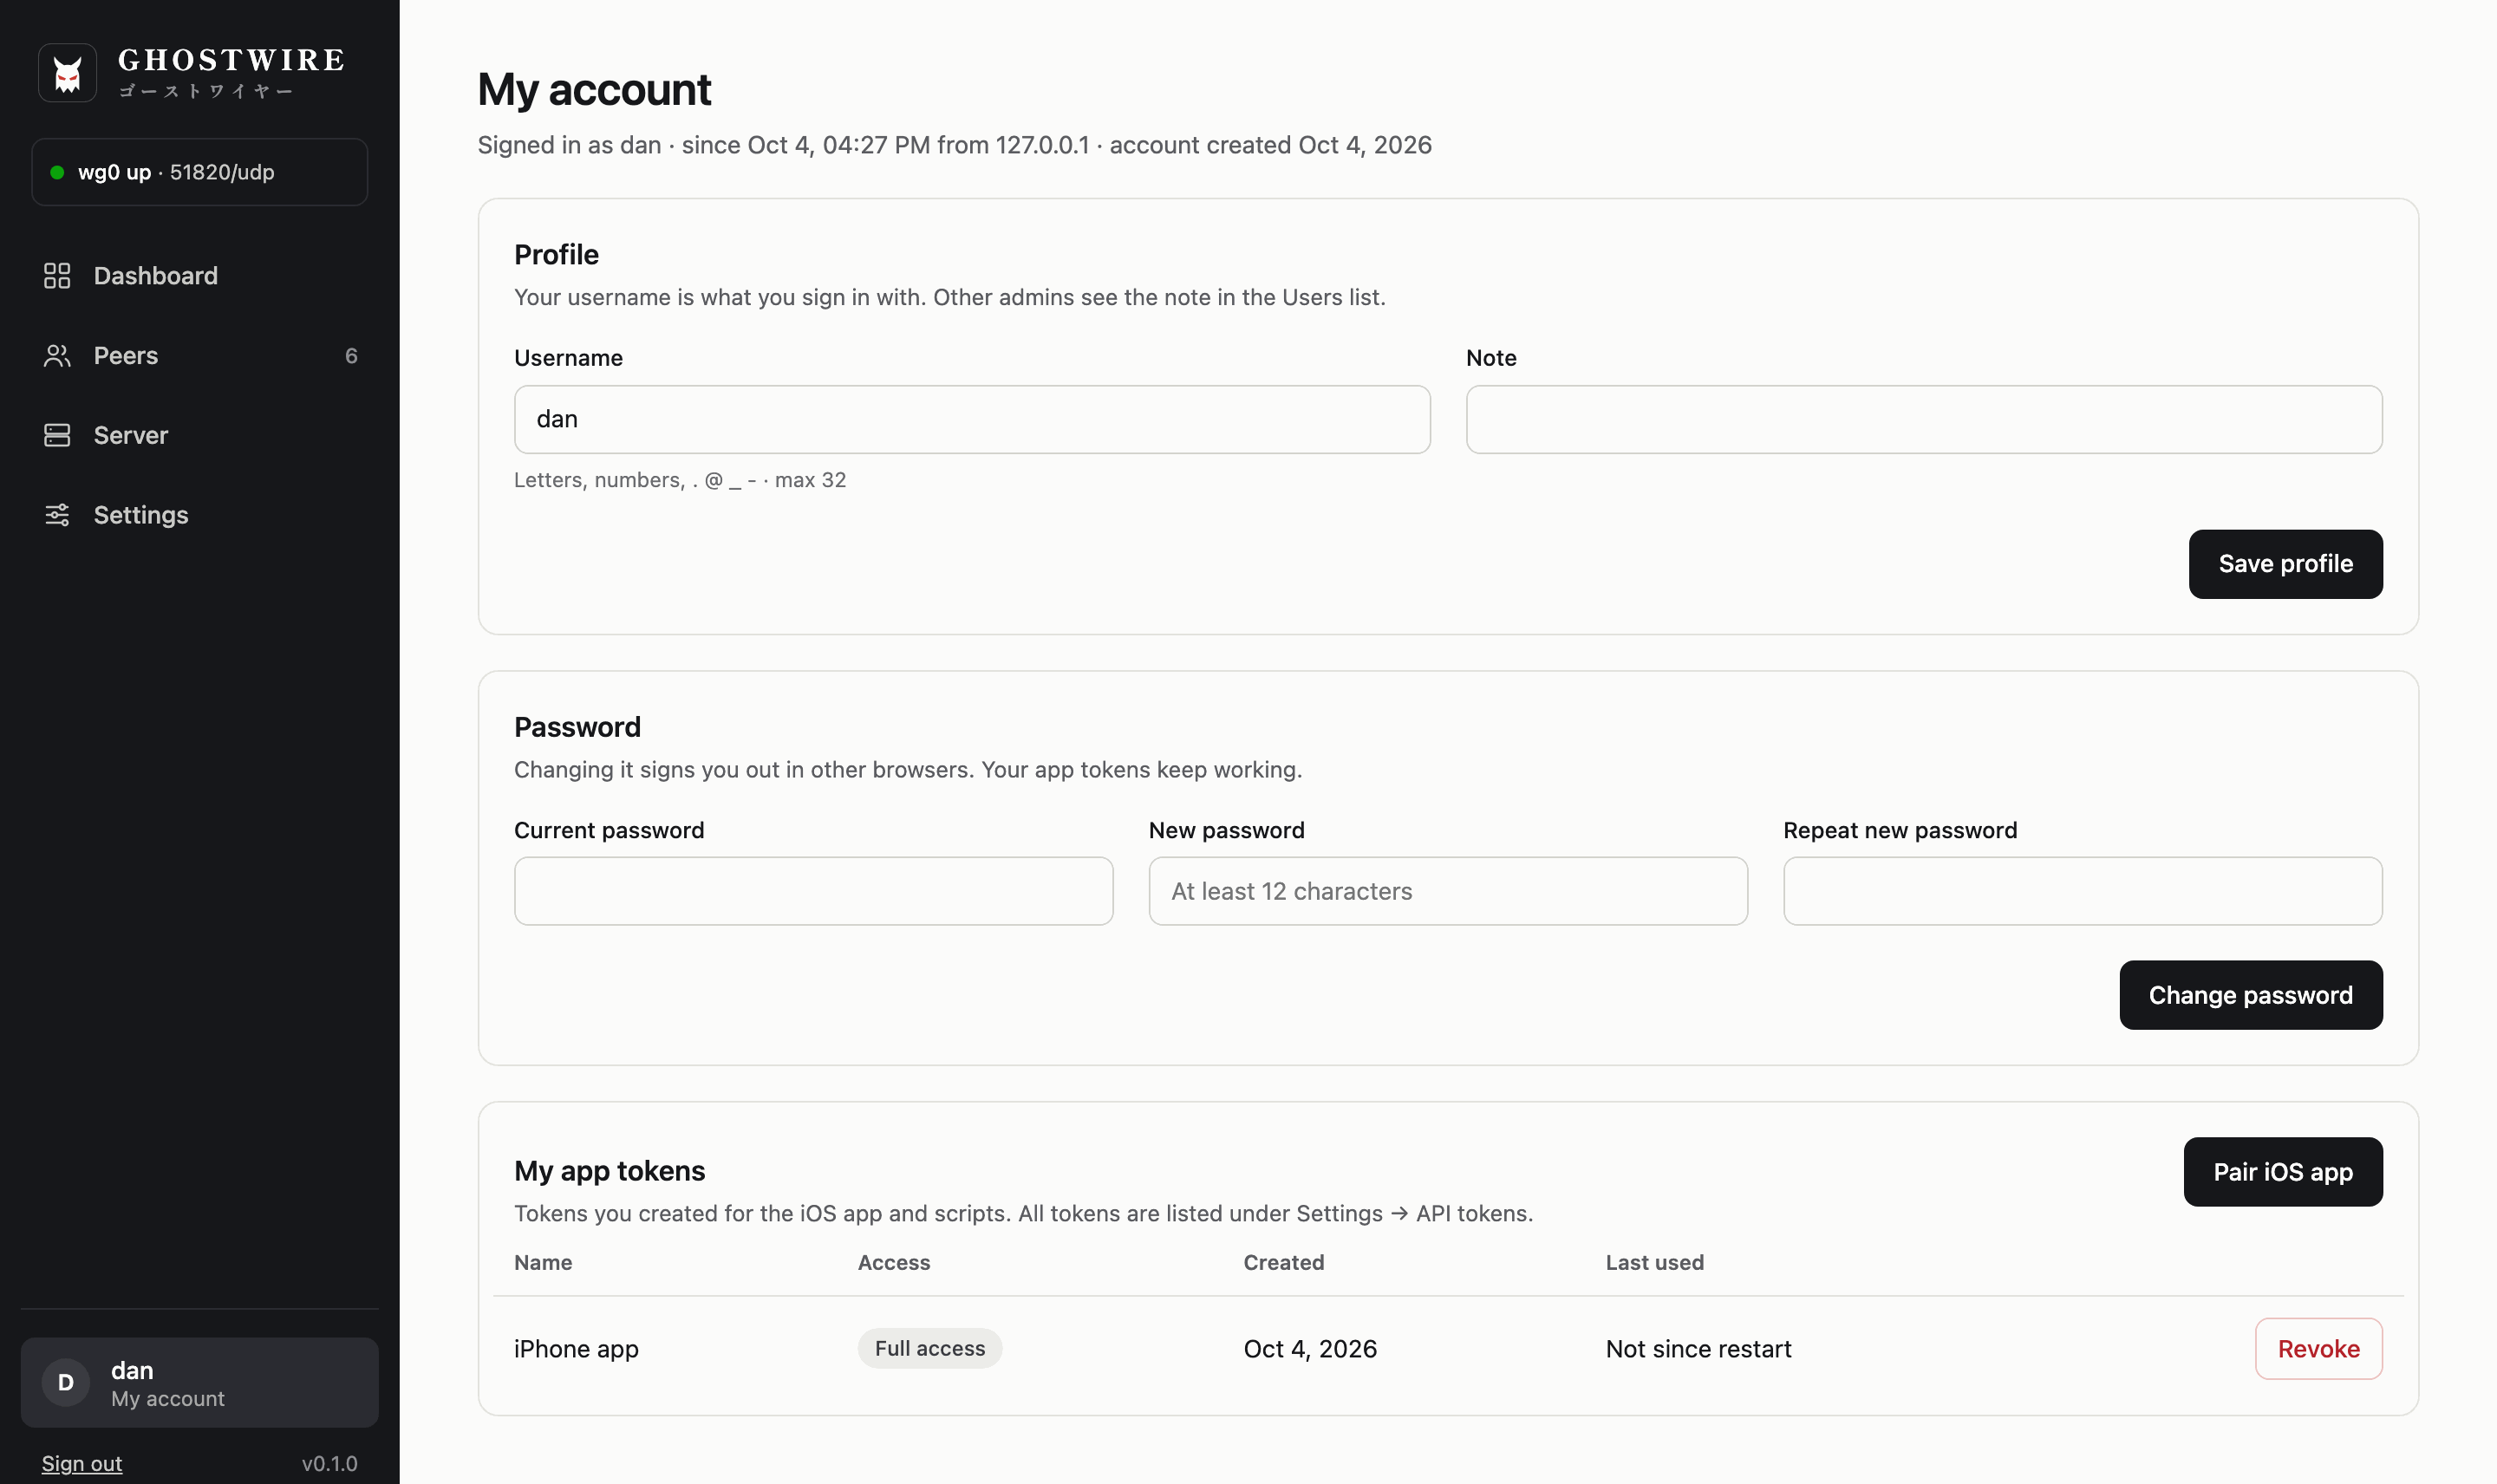Viewport: 2497px width, 1484px height.
Task: Click the Note label
Action: (1491, 358)
